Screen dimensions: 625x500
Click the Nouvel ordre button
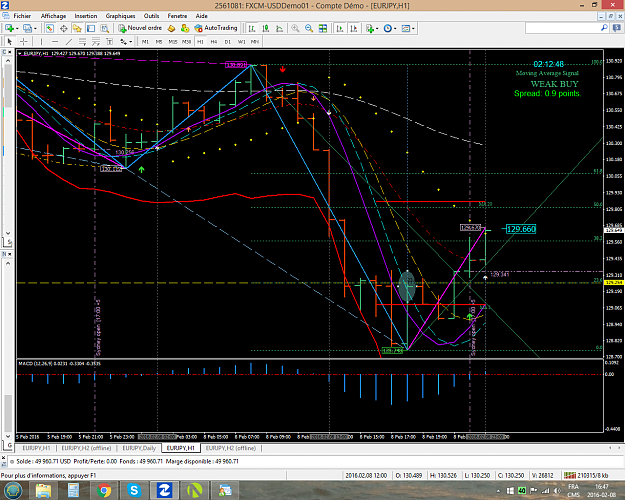[x=140, y=28]
